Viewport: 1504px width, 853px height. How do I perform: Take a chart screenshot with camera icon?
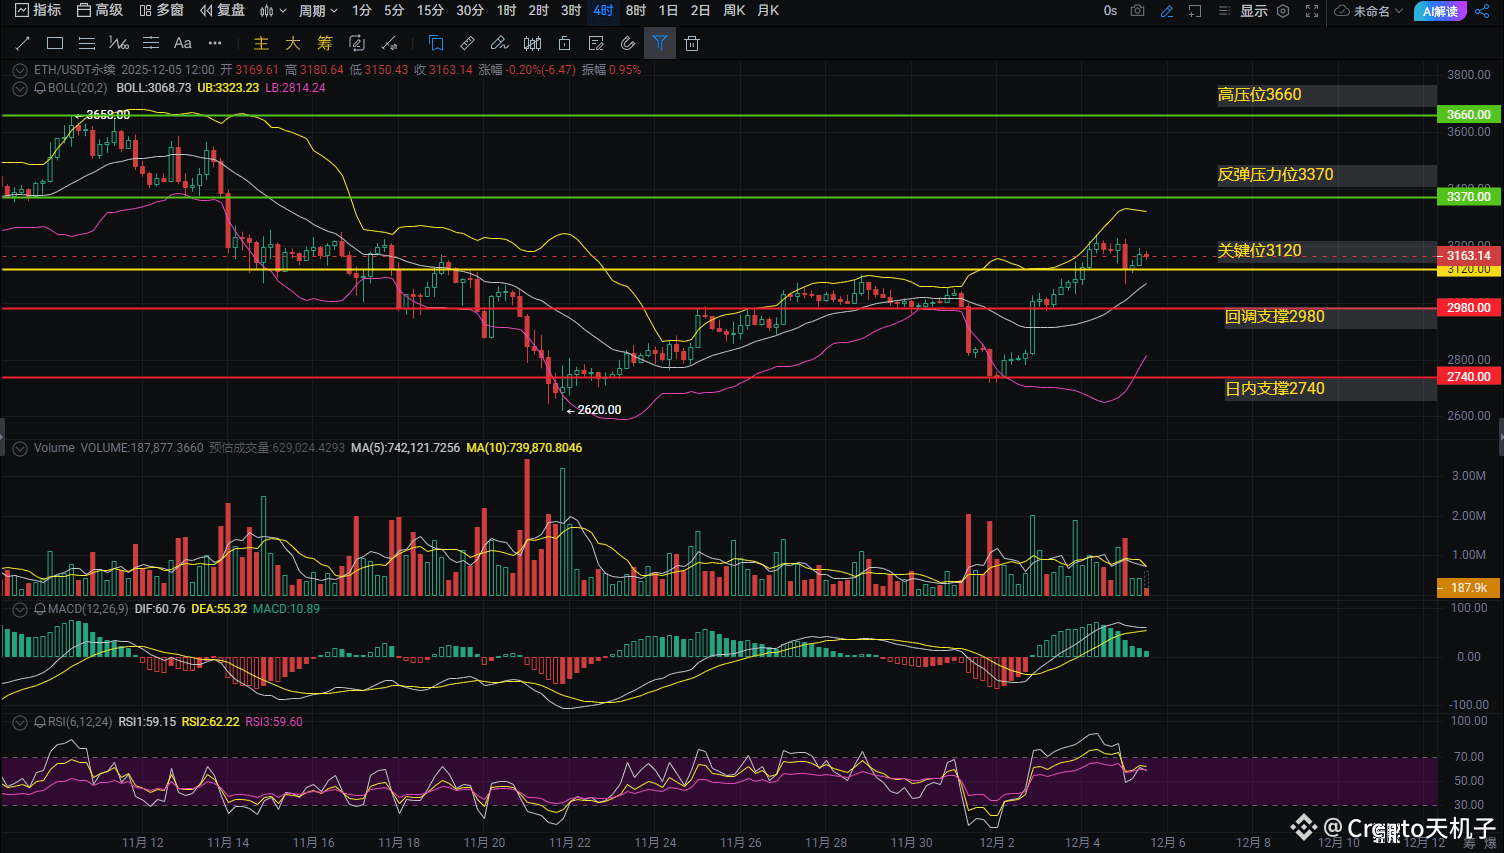point(1138,11)
